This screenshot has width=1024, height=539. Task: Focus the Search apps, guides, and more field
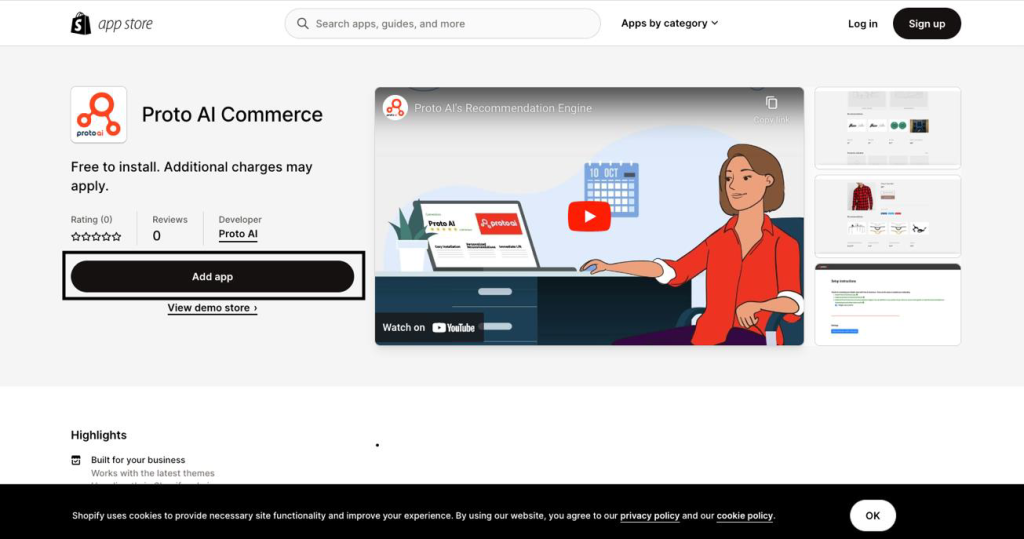(442, 24)
